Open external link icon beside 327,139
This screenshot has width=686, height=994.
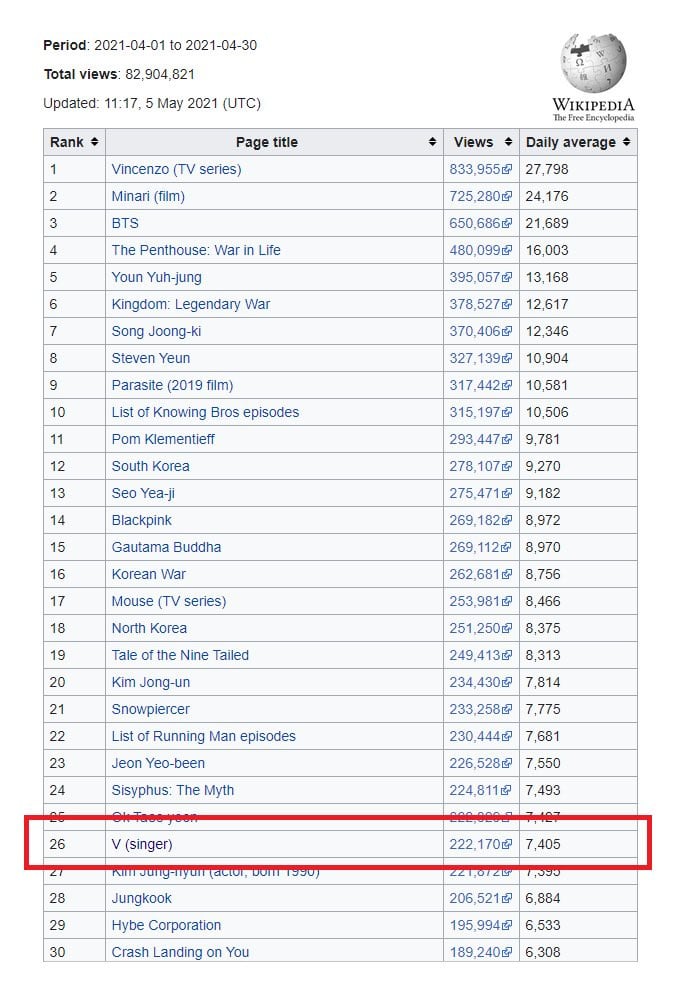coord(507,358)
